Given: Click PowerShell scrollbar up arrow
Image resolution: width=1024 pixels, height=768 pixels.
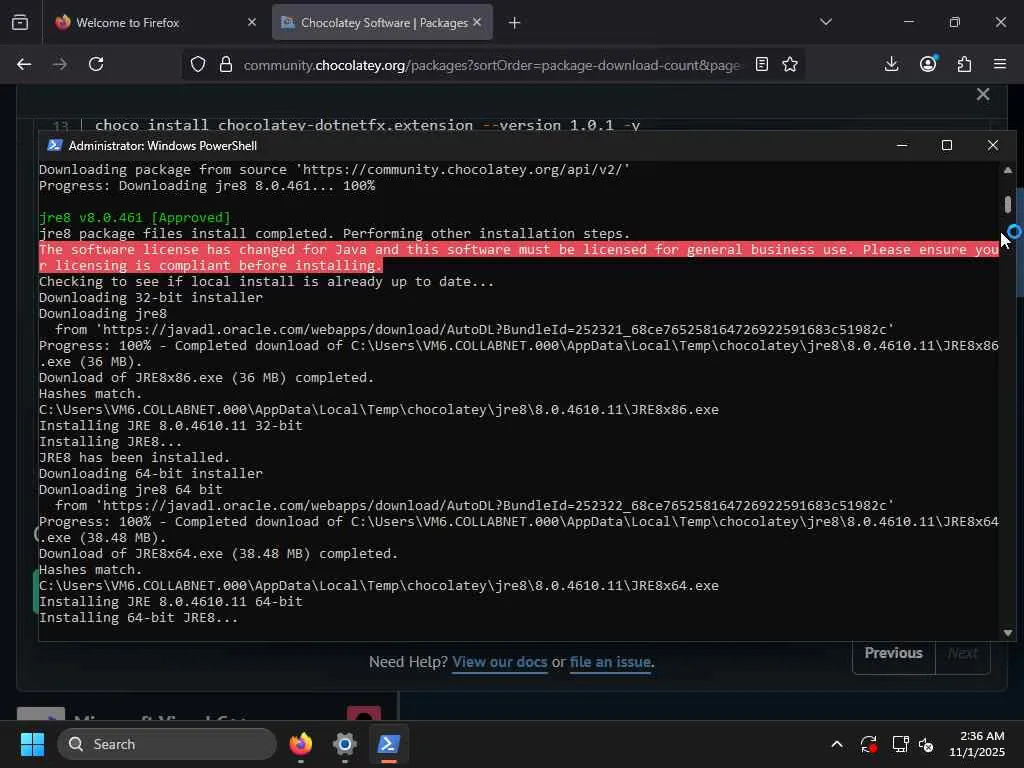Looking at the screenshot, I should (1008, 170).
